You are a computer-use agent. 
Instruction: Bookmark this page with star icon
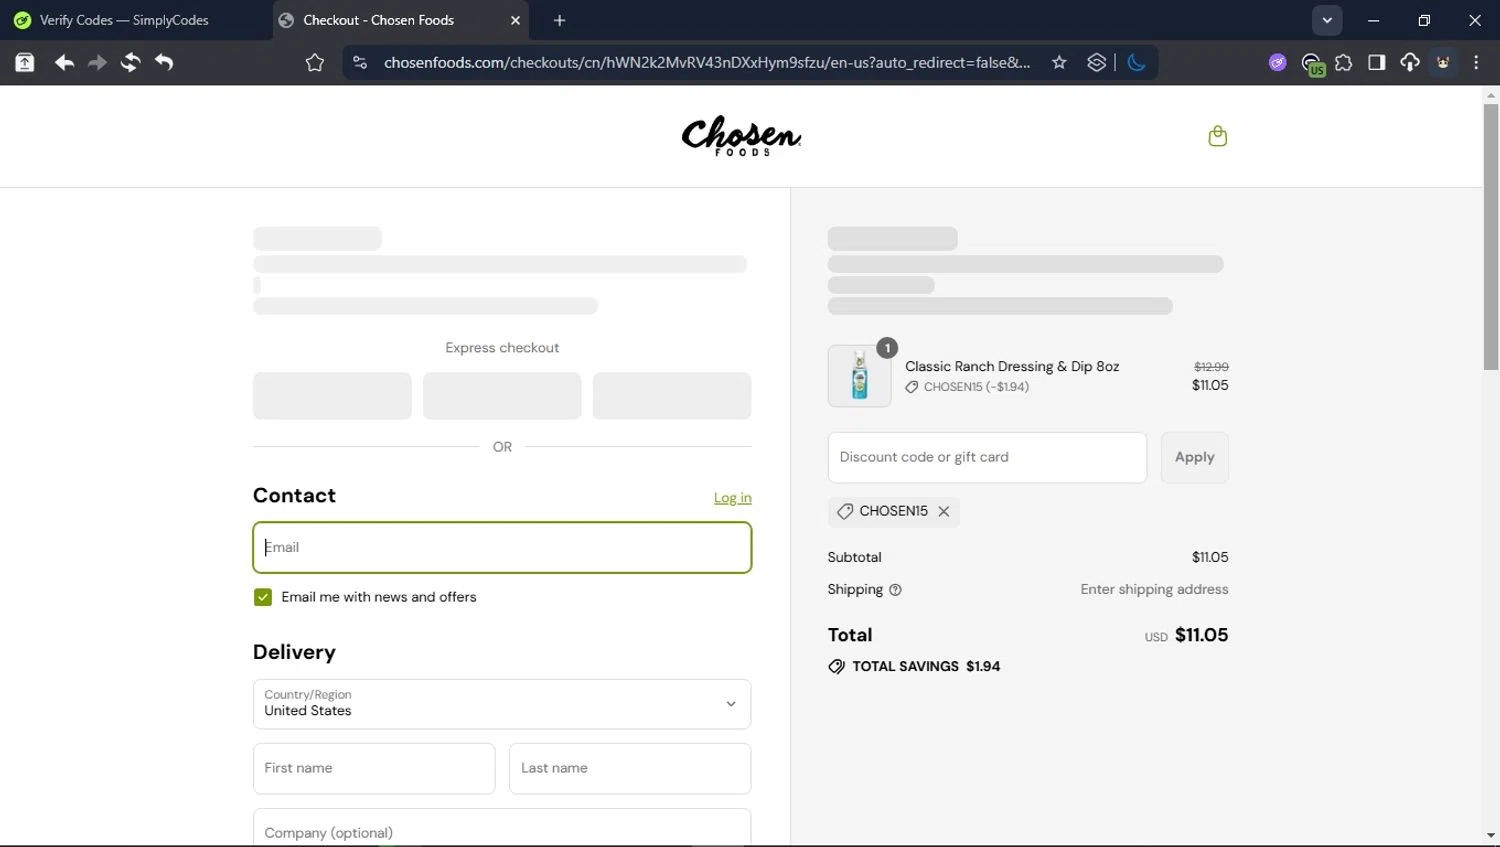pyautogui.click(x=1059, y=62)
